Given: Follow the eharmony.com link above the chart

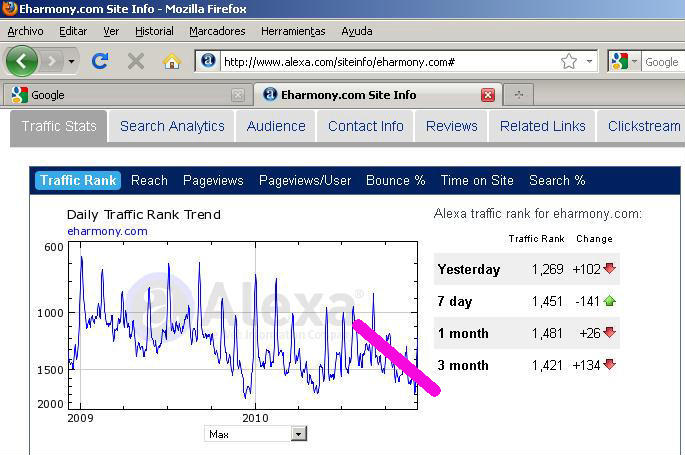Looking at the screenshot, I should coord(107,231).
